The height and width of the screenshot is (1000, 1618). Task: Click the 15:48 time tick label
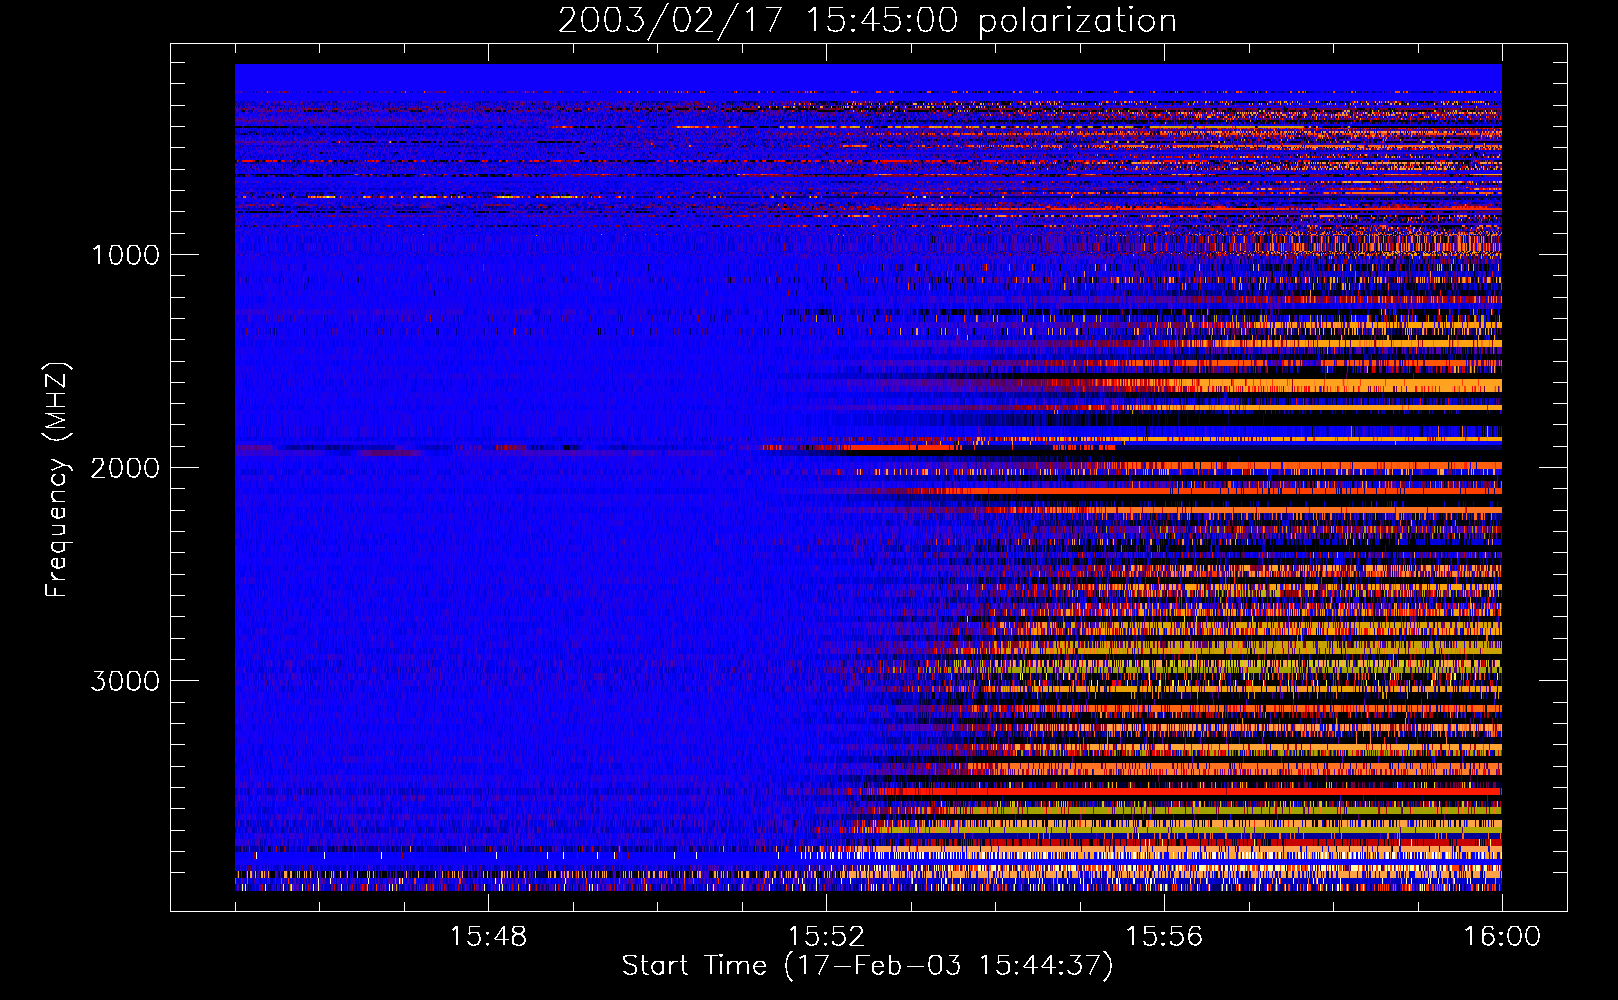point(488,937)
